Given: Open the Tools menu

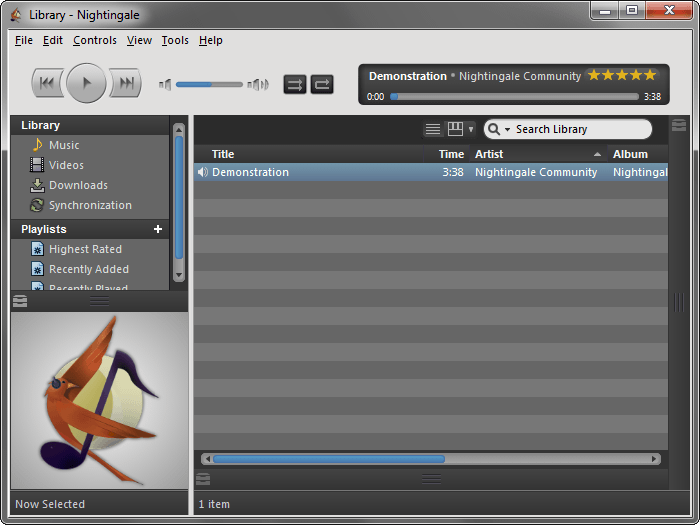Looking at the screenshot, I should click(175, 40).
